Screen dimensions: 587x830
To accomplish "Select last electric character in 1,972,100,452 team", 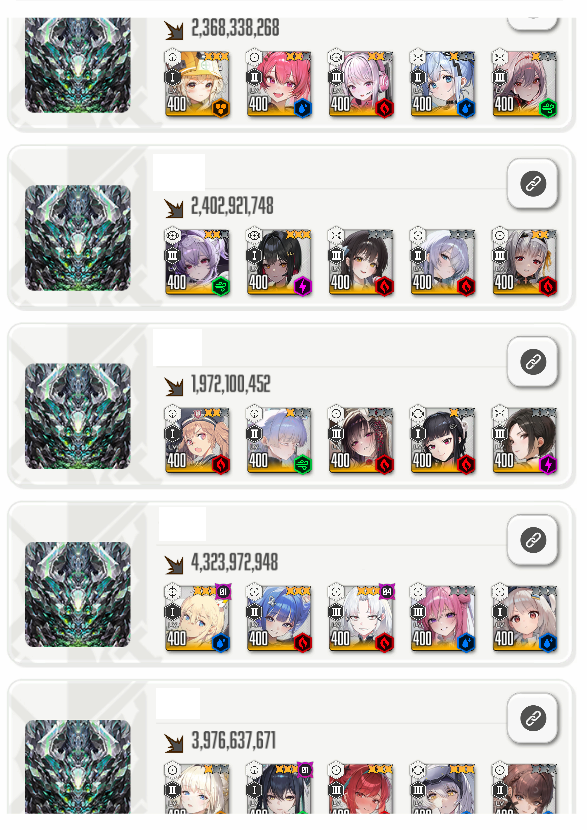I will pos(525,440).
